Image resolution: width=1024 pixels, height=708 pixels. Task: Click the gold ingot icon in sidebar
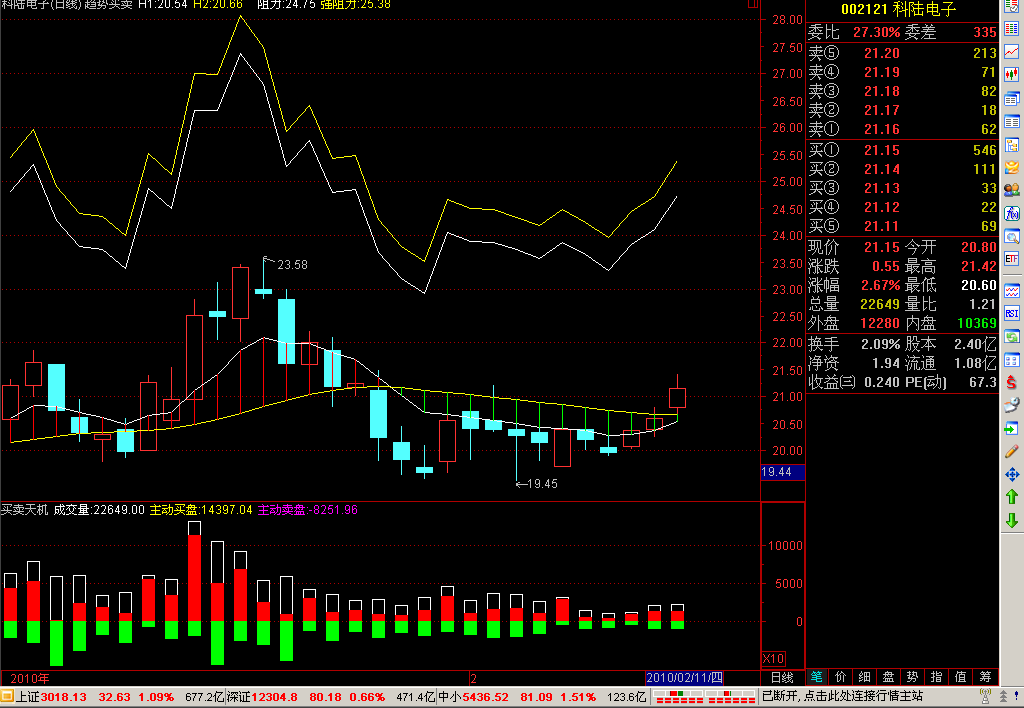(x=1012, y=167)
